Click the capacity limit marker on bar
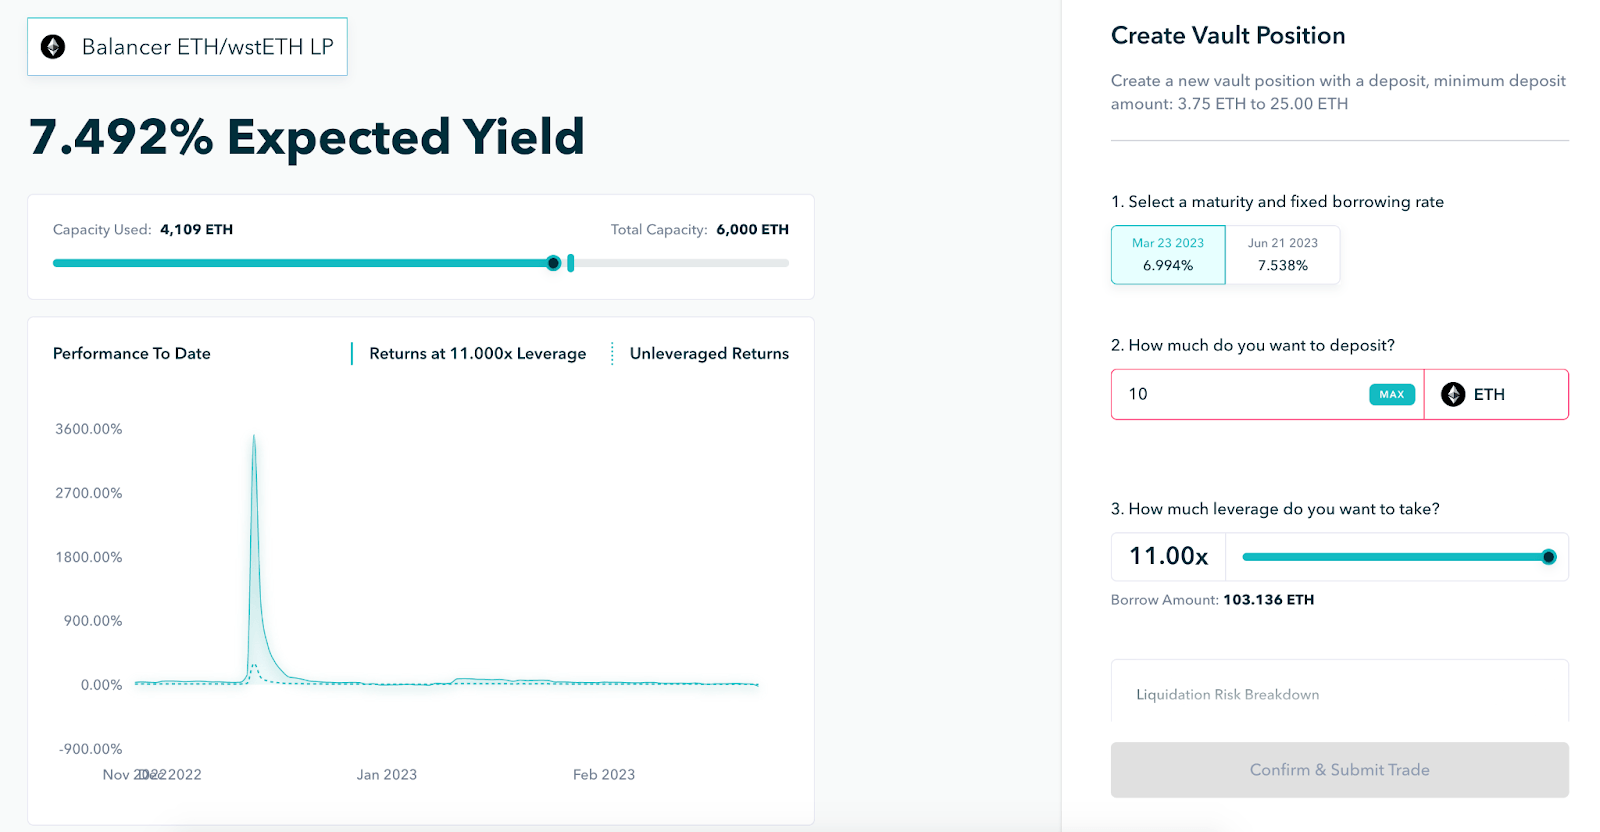The image size is (1600, 832). [x=571, y=263]
